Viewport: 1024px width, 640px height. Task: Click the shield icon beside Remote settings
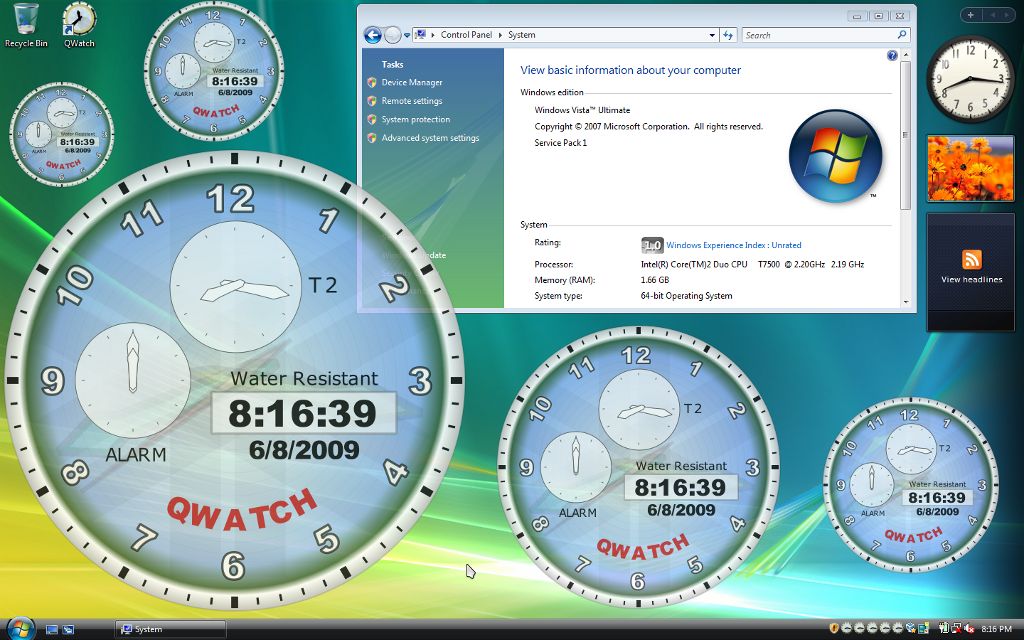pyautogui.click(x=372, y=101)
